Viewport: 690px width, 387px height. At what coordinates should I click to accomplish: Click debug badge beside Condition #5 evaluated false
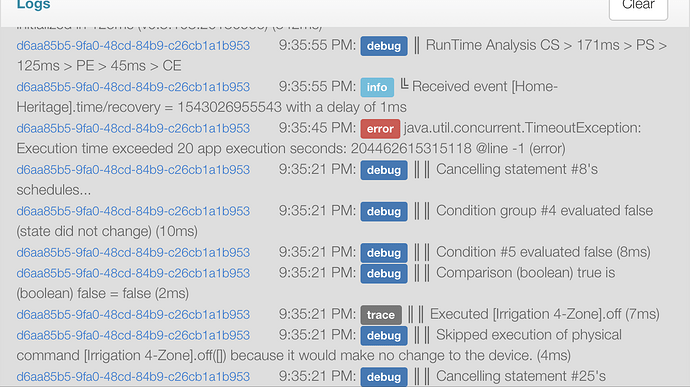click(x=384, y=253)
